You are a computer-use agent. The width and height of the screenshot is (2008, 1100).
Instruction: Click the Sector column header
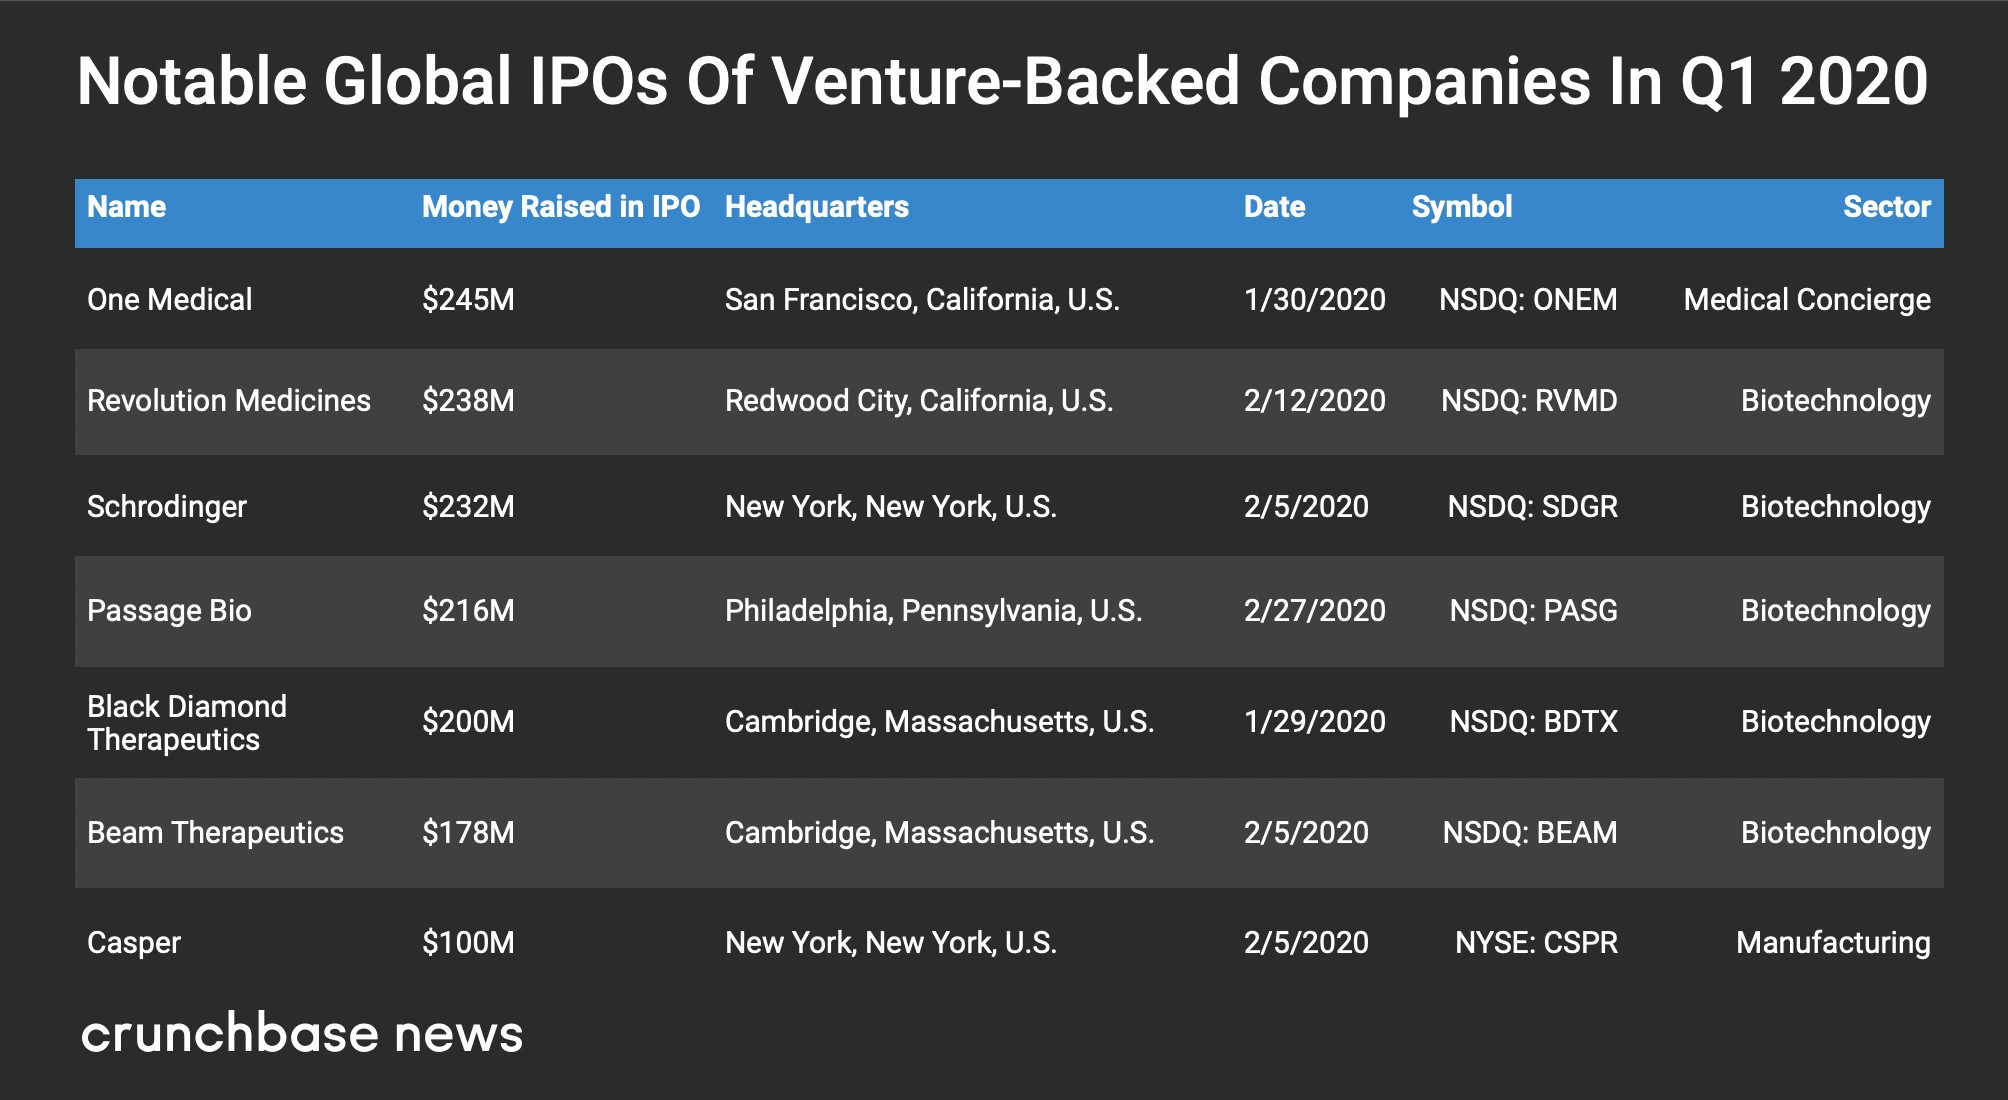pyautogui.click(x=1886, y=207)
